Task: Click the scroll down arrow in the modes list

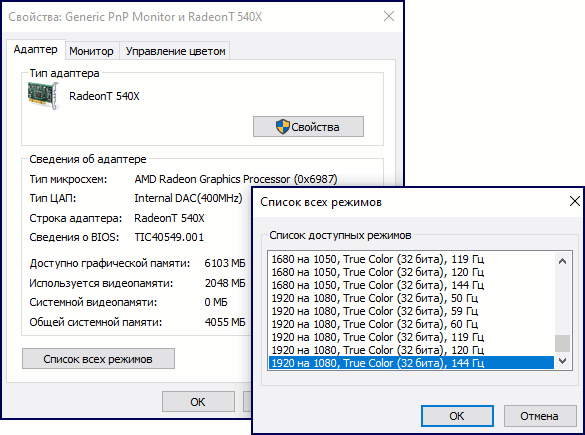Action: pos(562,361)
